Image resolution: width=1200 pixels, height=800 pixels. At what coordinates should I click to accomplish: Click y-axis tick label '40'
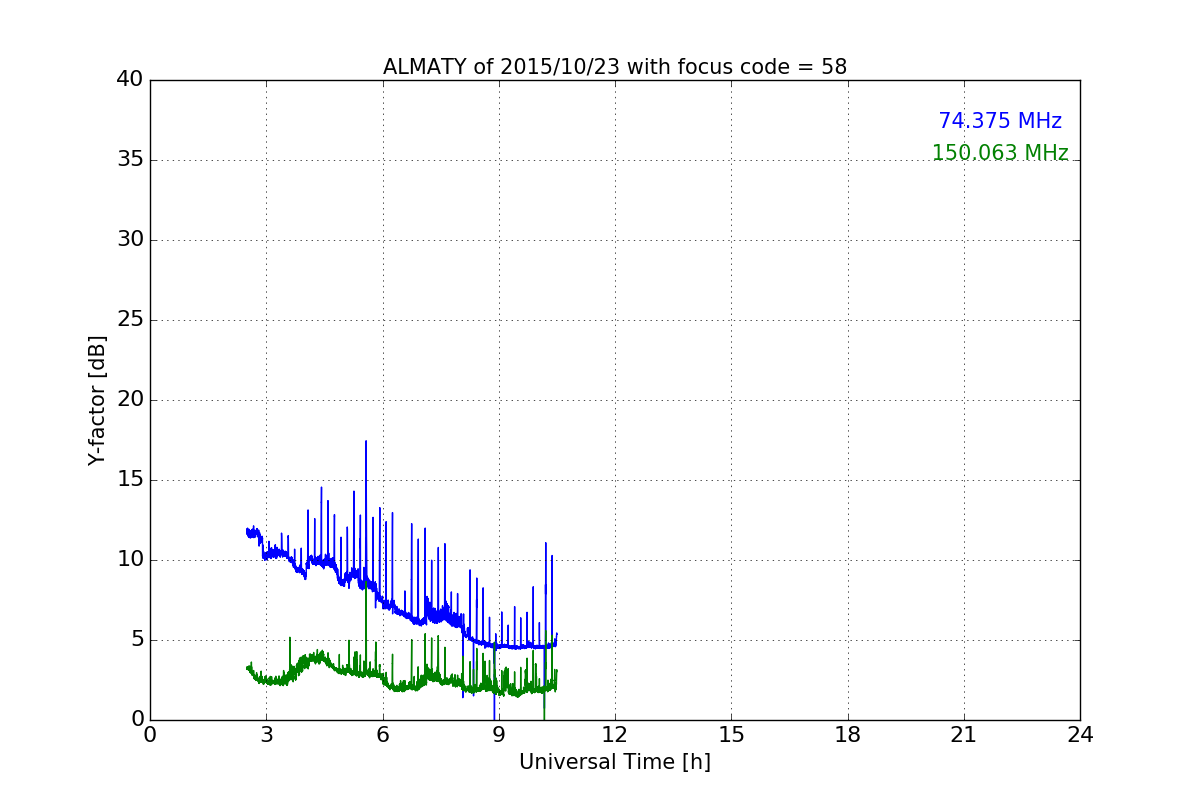tap(130, 80)
